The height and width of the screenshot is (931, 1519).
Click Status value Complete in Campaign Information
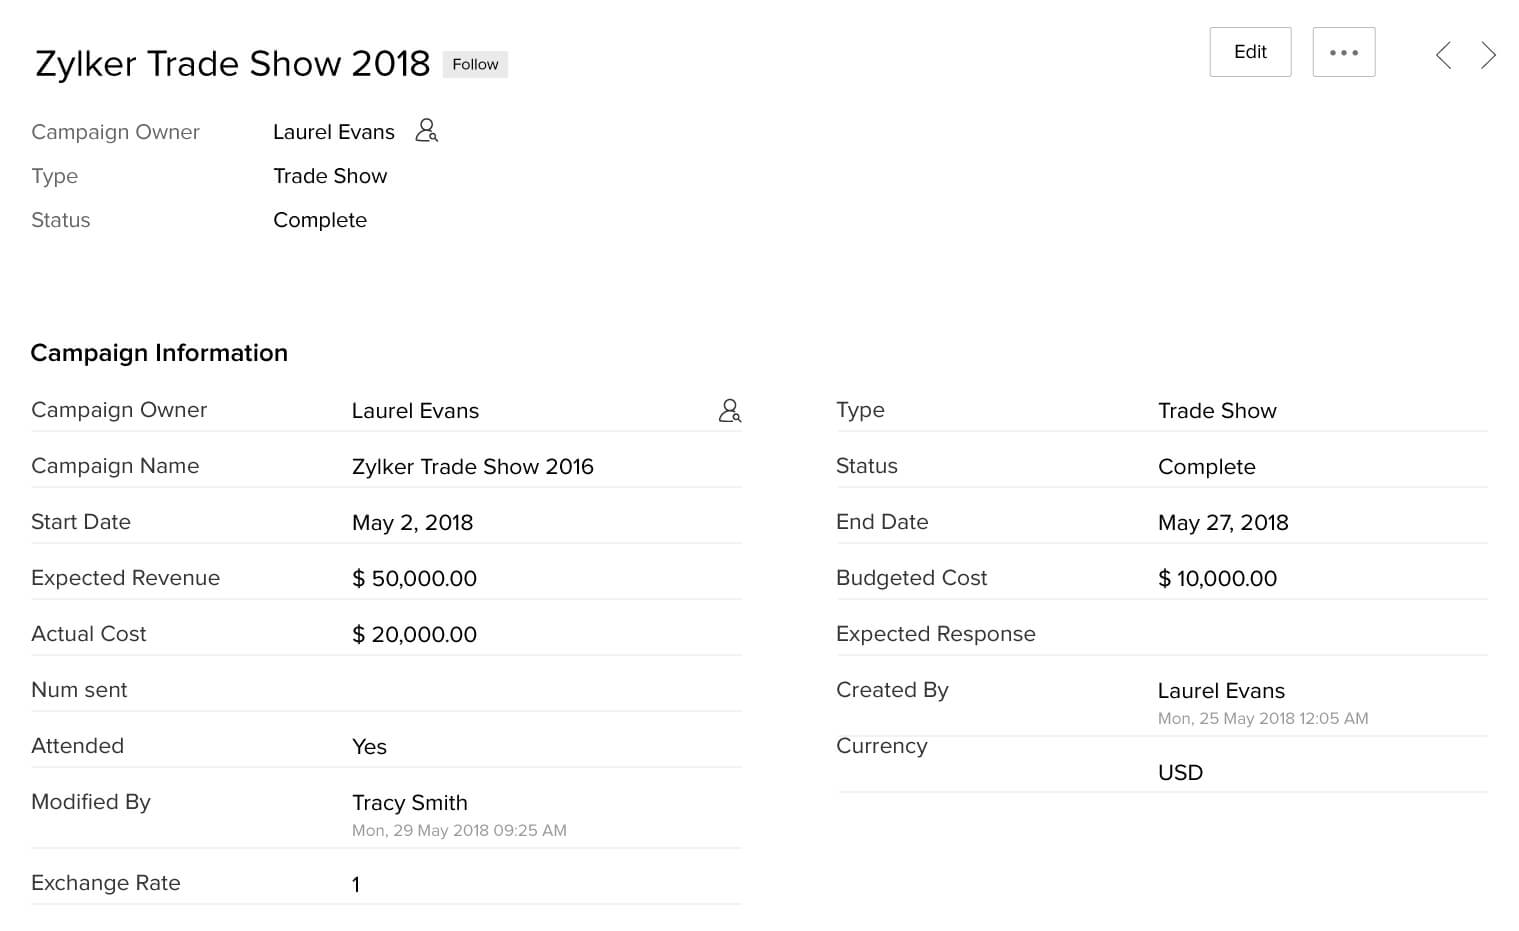pyautogui.click(x=1206, y=467)
